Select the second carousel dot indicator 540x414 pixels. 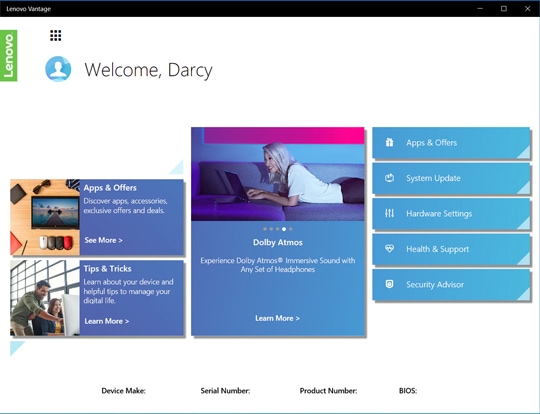coord(271,229)
